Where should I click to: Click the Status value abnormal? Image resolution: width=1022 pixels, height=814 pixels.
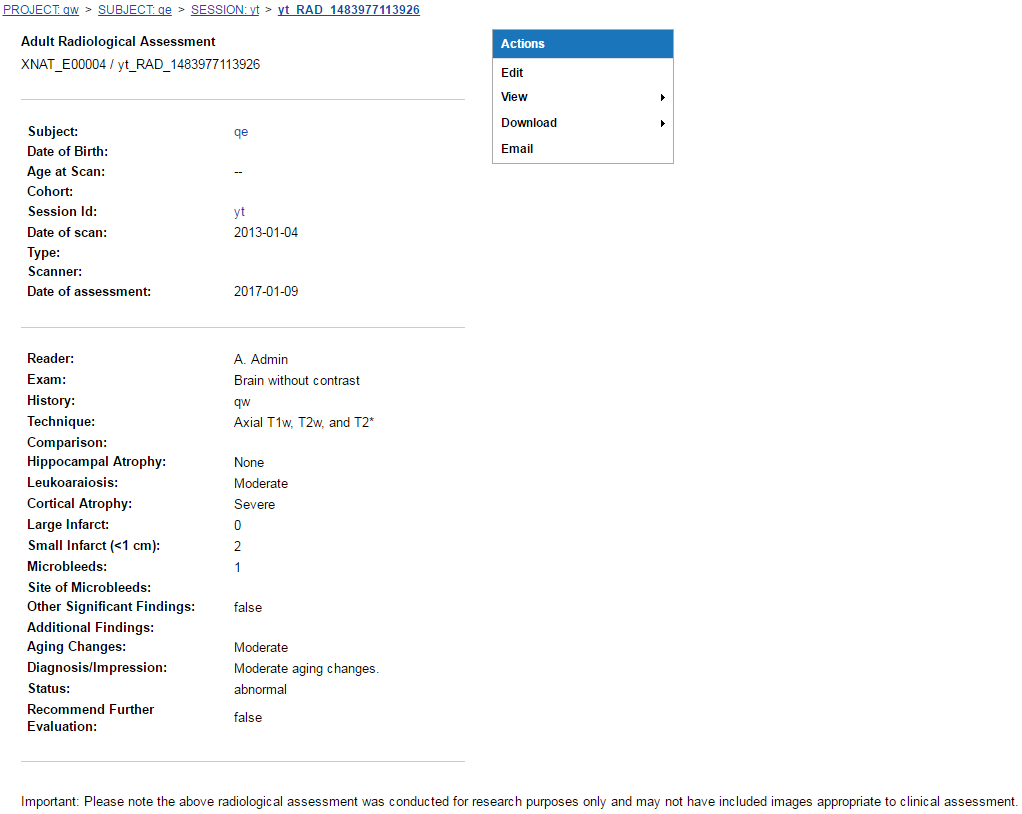click(x=260, y=690)
